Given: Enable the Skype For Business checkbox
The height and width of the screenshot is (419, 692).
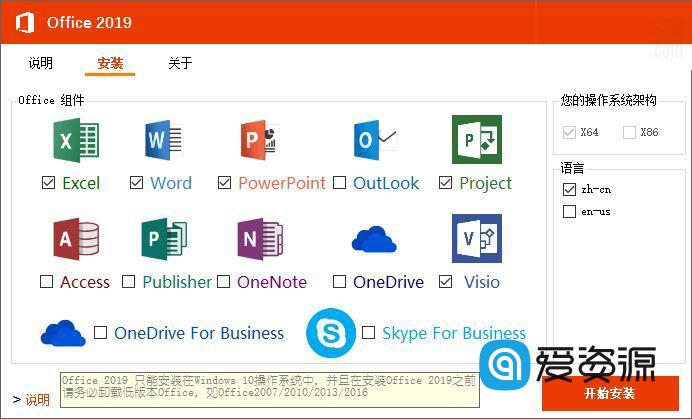Looking at the screenshot, I should click(x=368, y=332).
